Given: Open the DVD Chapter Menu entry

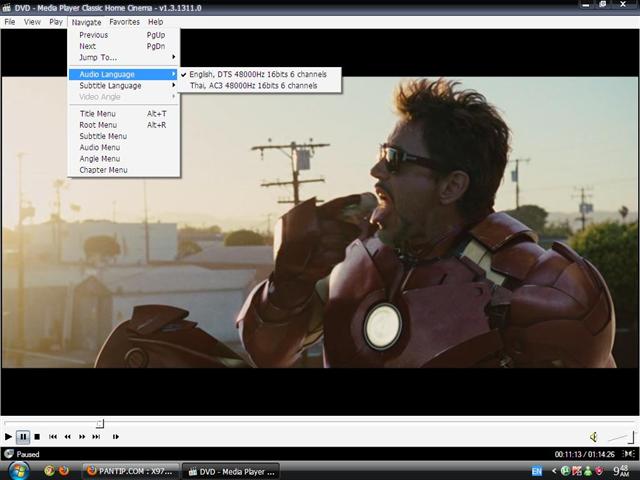Looking at the screenshot, I should click(x=124, y=170).
